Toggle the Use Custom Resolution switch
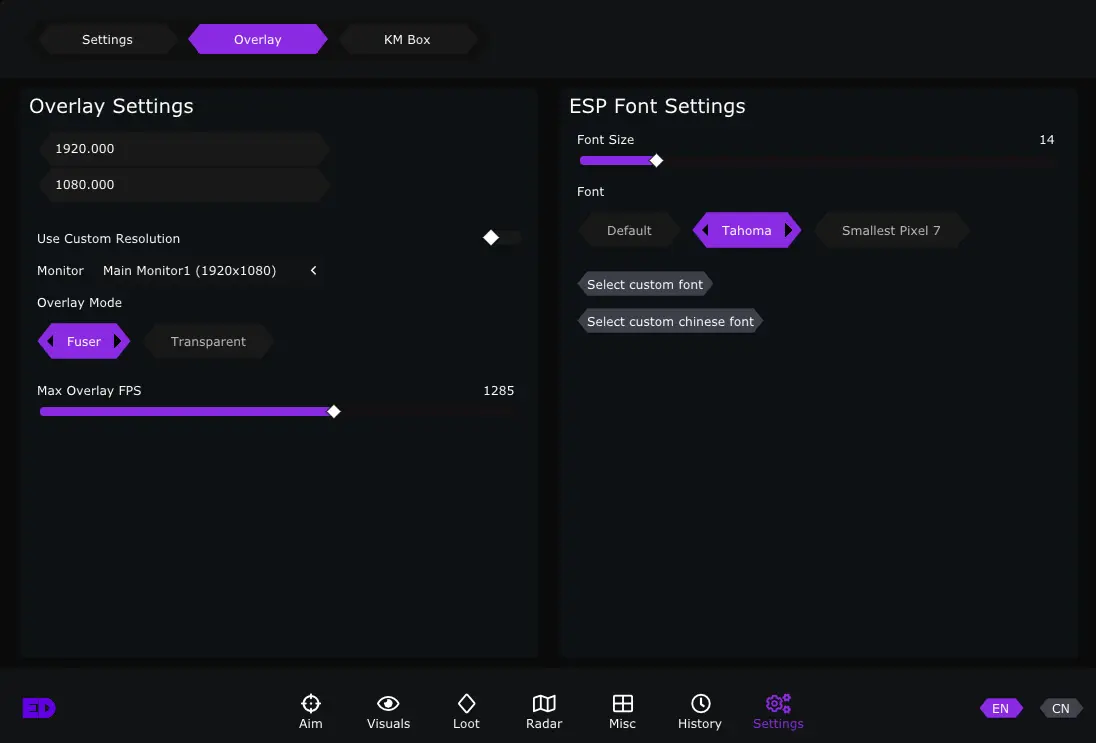Viewport: 1096px width, 743px height. coord(501,238)
